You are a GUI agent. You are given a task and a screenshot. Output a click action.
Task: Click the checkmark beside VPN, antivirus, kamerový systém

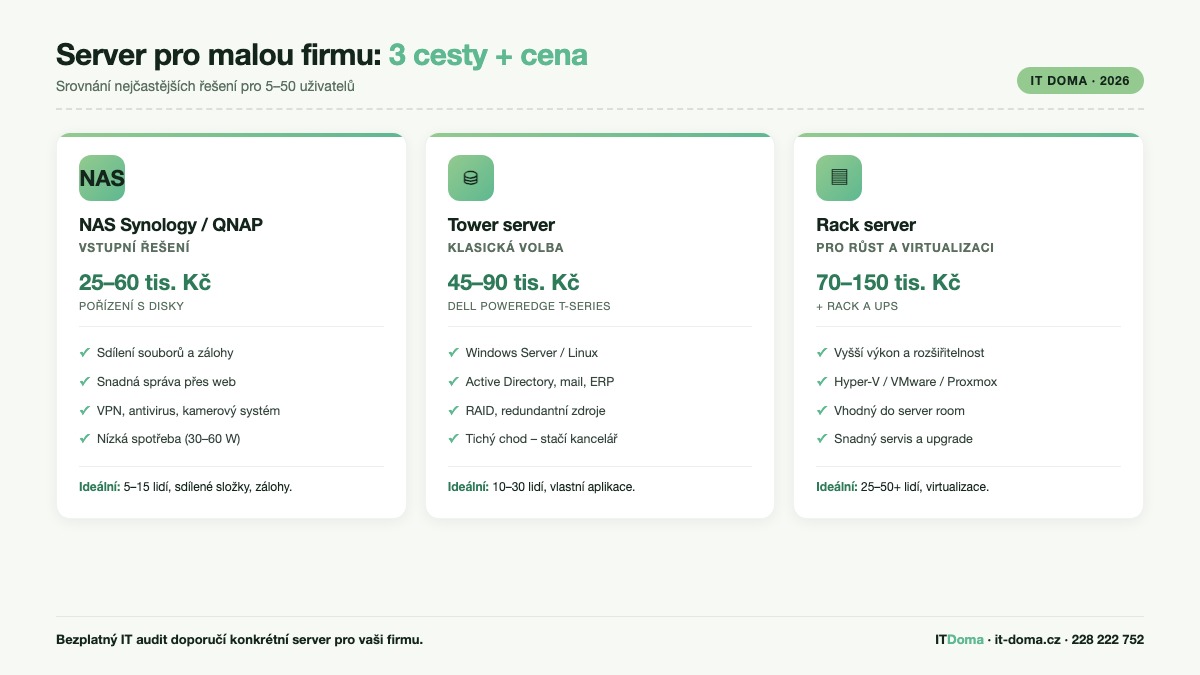[x=85, y=411]
